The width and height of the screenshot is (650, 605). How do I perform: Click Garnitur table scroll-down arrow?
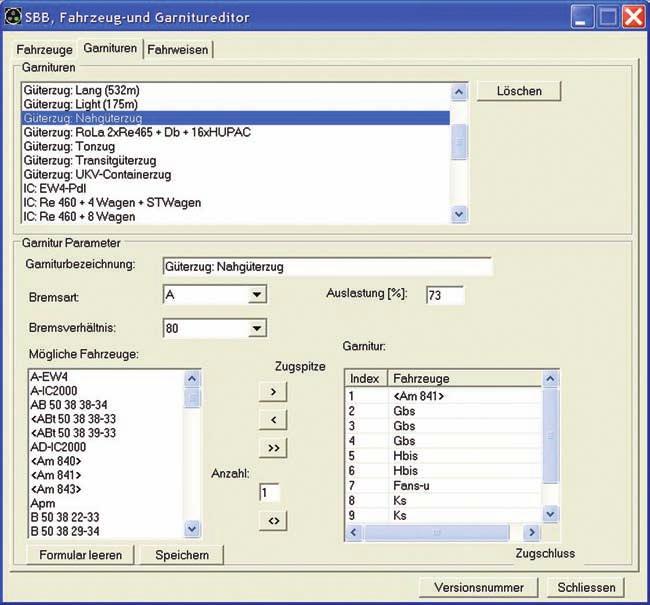551,515
